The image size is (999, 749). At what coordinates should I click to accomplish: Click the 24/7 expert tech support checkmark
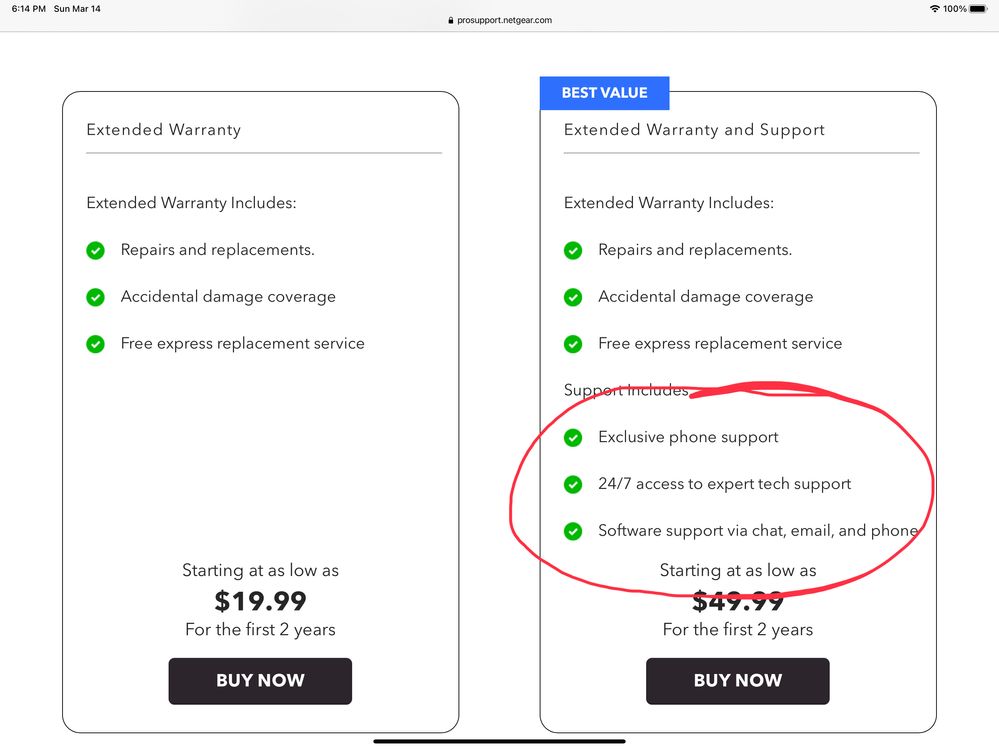pos(573,484)
